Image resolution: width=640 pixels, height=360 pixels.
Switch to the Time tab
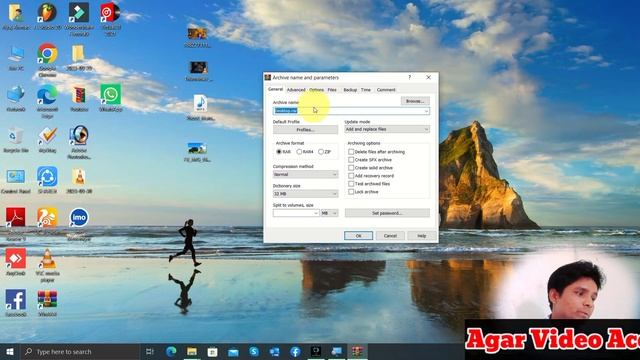(x=366, y=90)
